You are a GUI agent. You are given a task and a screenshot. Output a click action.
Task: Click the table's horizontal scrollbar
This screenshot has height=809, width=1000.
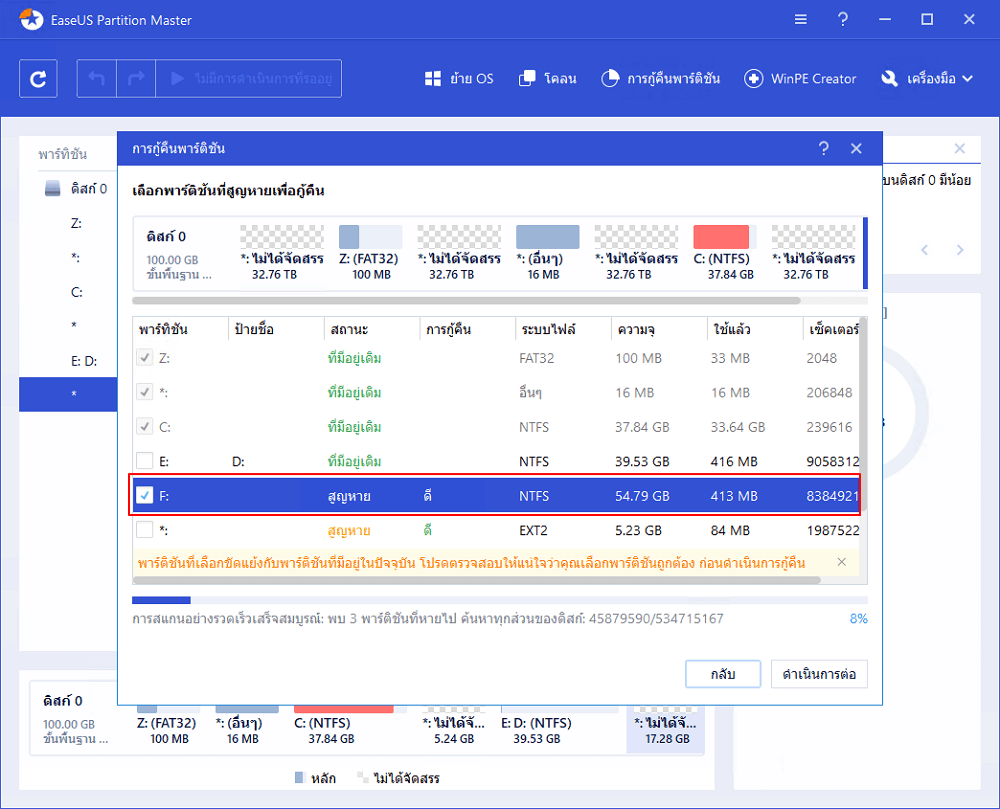[476, 580]
